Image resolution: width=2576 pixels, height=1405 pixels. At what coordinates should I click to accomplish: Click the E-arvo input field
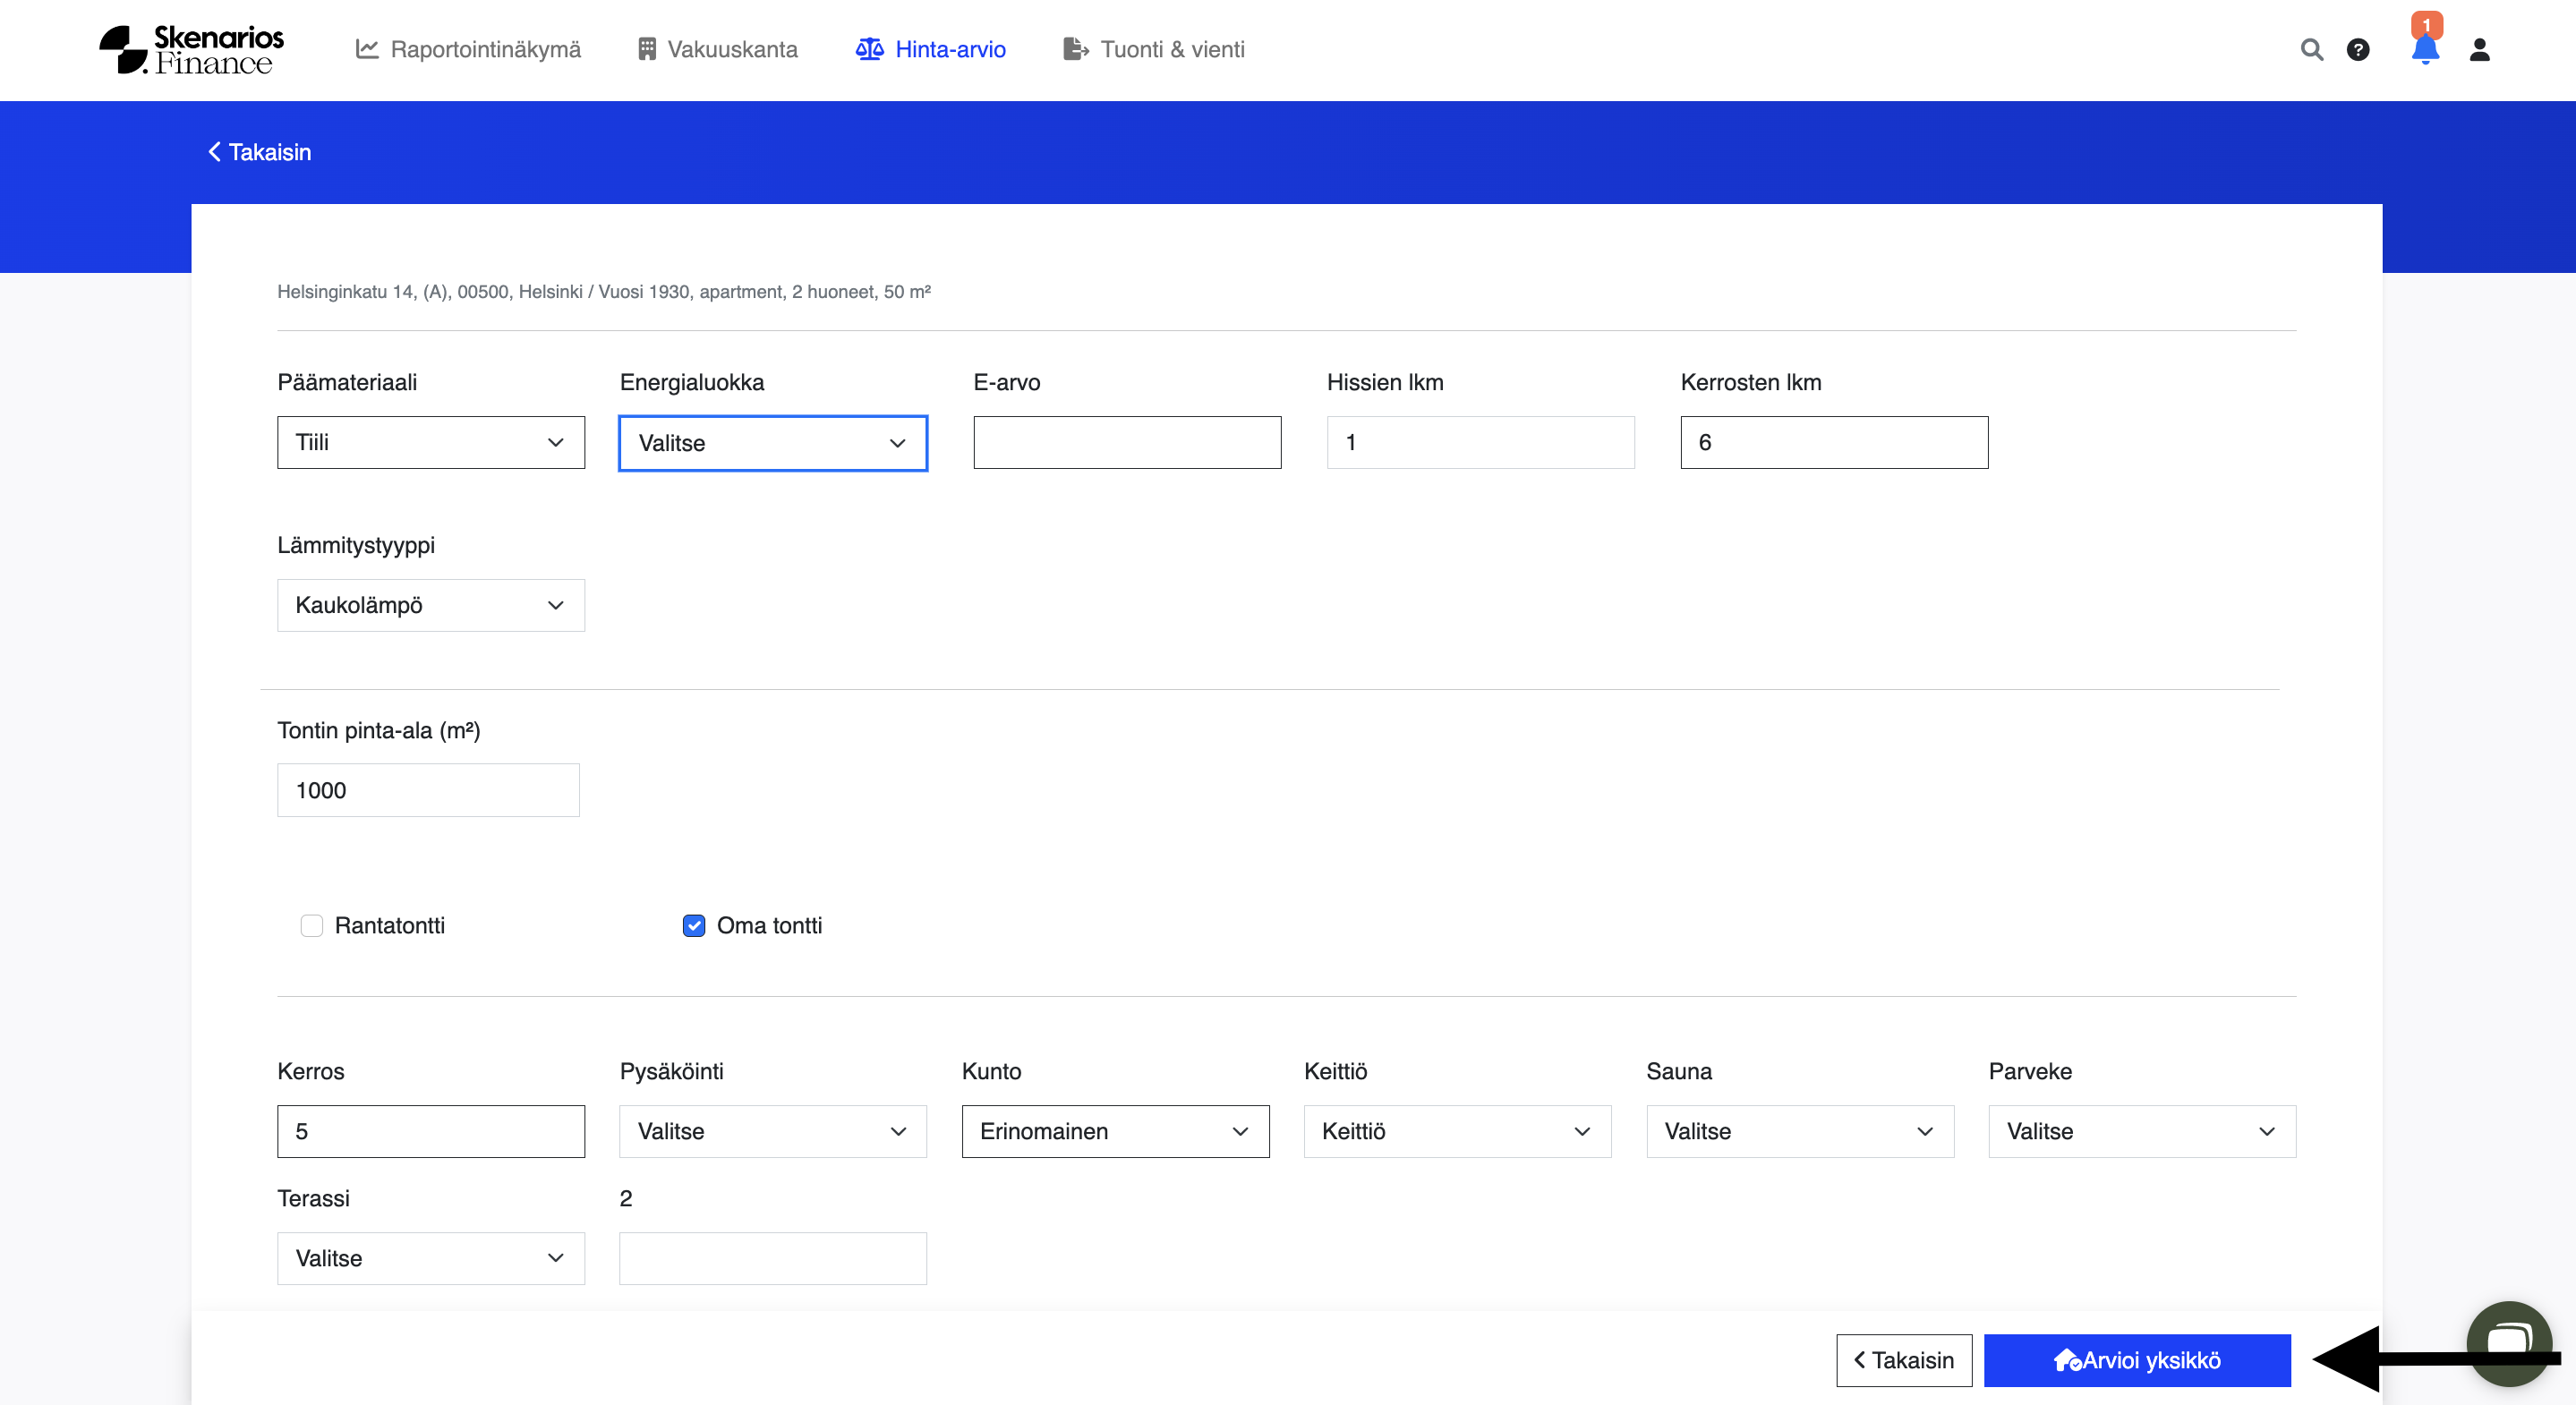coord(1126,442)
